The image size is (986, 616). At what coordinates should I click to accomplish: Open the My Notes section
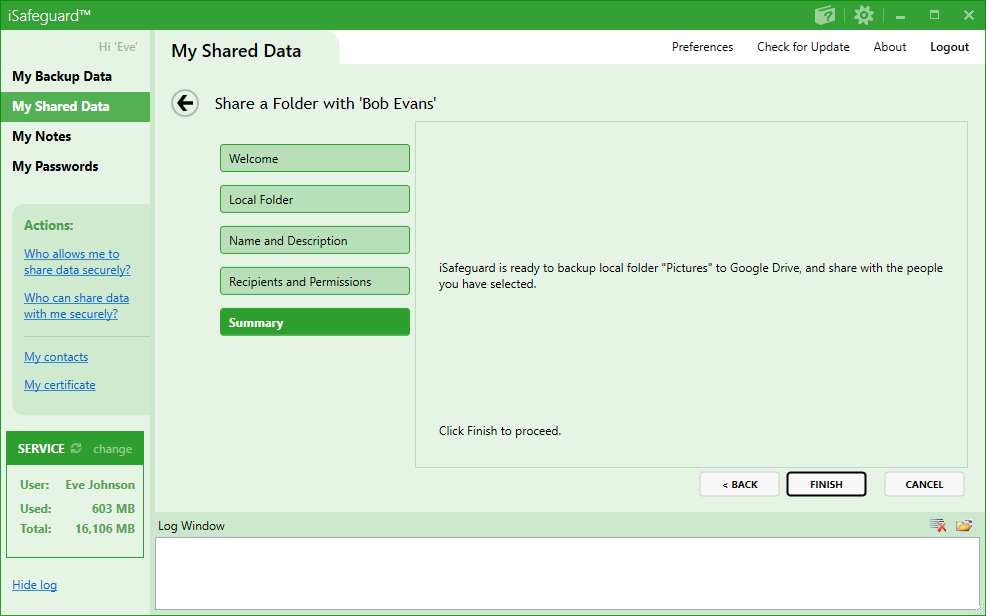(42, 136)
